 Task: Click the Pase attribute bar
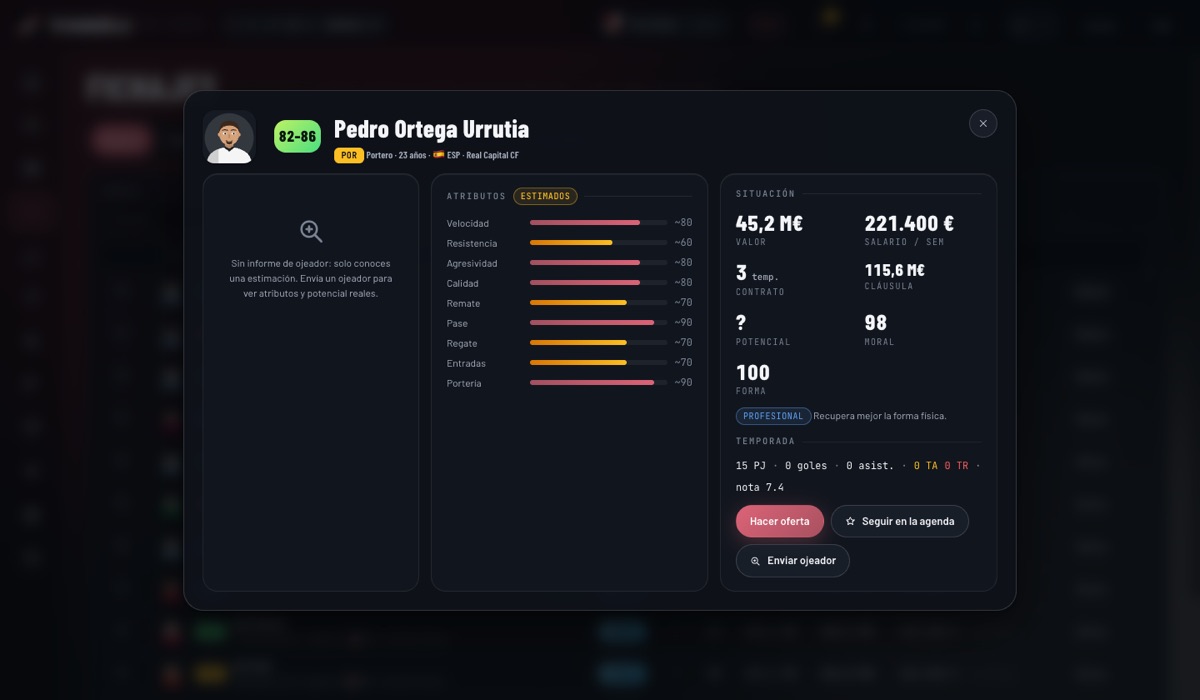click(598, 322)
